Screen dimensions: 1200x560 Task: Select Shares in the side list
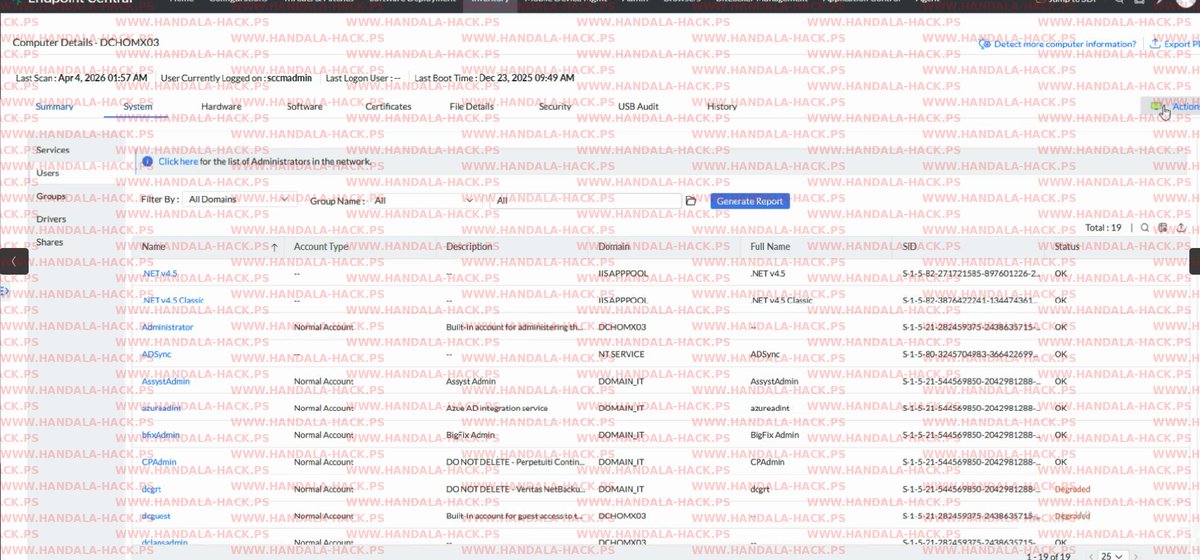pyautogui.click(x=50, y=242)
